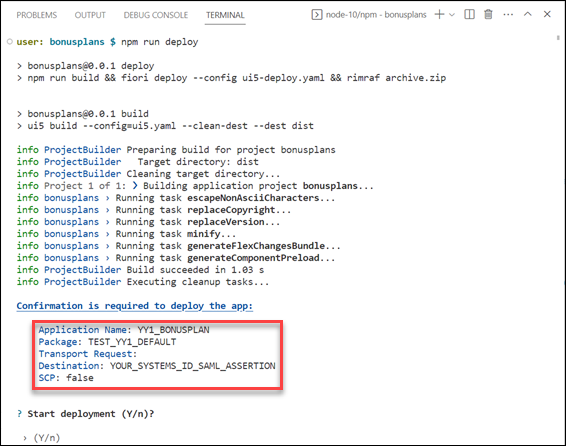Viewport: 566px width, 446px height.
Task: Click the terminal scrollbar thumb
Action: coord(558,38)
